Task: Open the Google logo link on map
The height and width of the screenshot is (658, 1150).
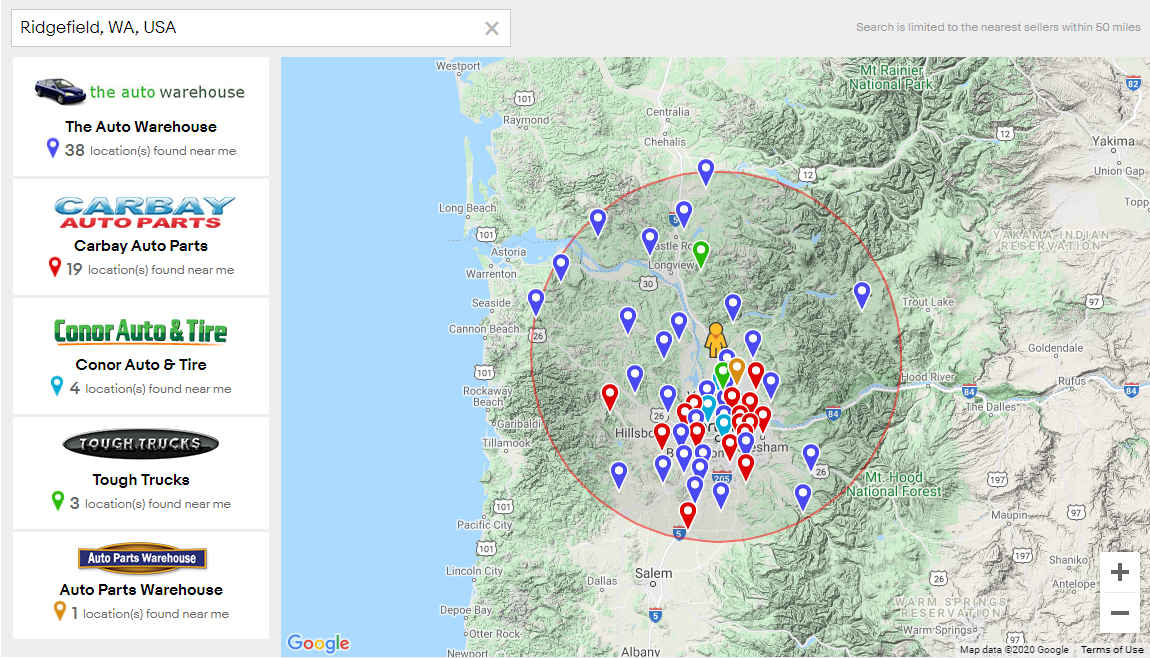Action: click(318, 643)
